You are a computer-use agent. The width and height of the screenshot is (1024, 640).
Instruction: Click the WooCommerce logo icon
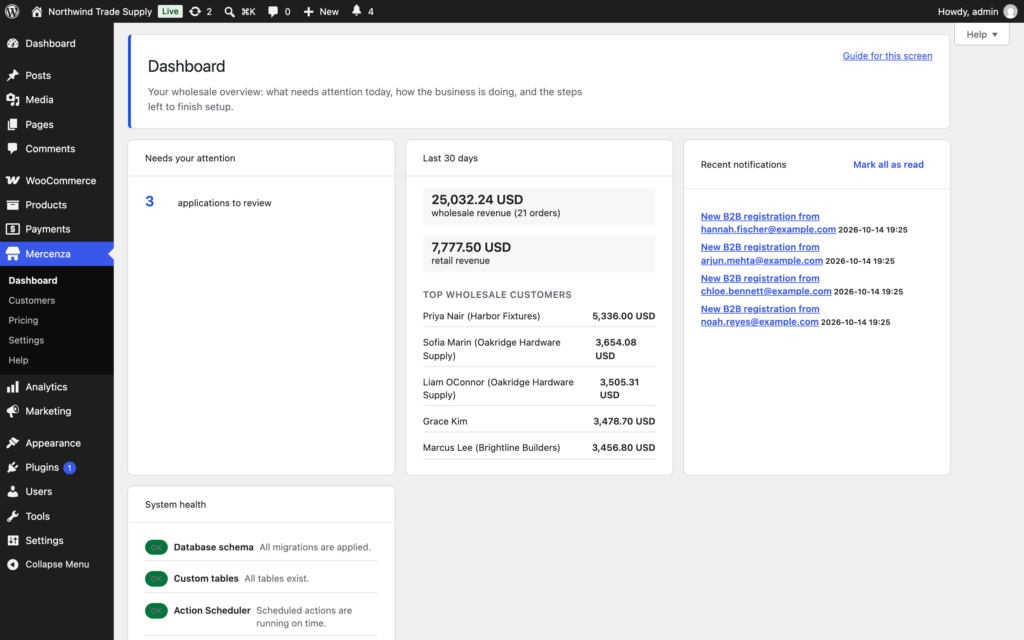coord(12,180)
